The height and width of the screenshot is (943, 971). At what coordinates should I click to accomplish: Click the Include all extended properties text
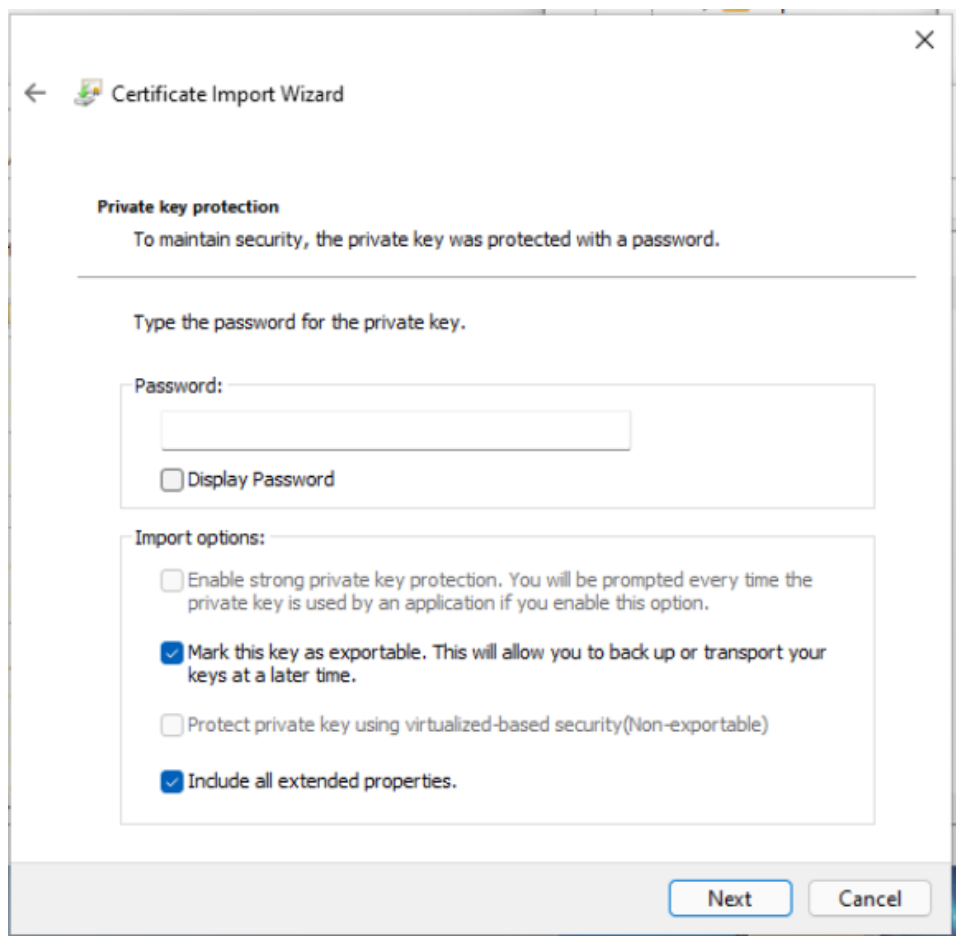[322, 781]
